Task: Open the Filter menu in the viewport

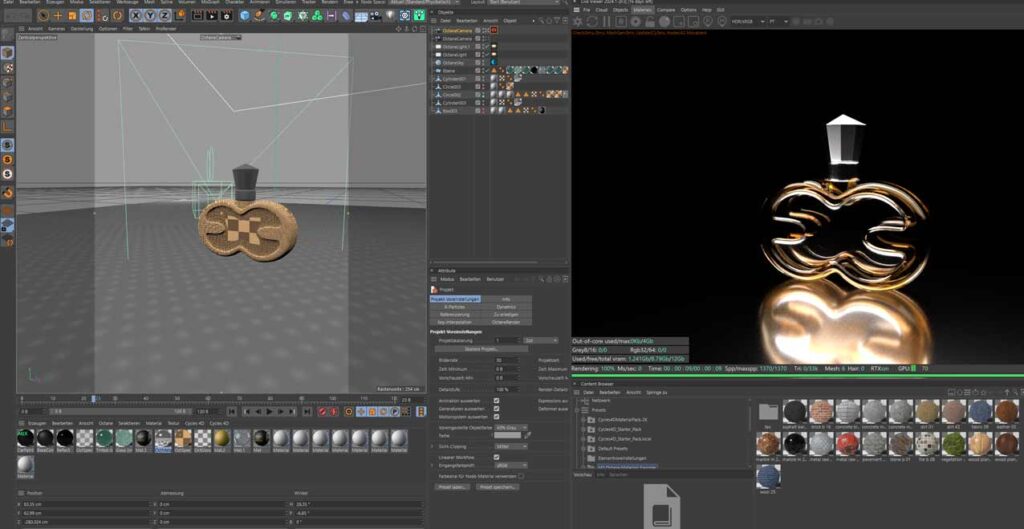Action: tap(127, 29)
